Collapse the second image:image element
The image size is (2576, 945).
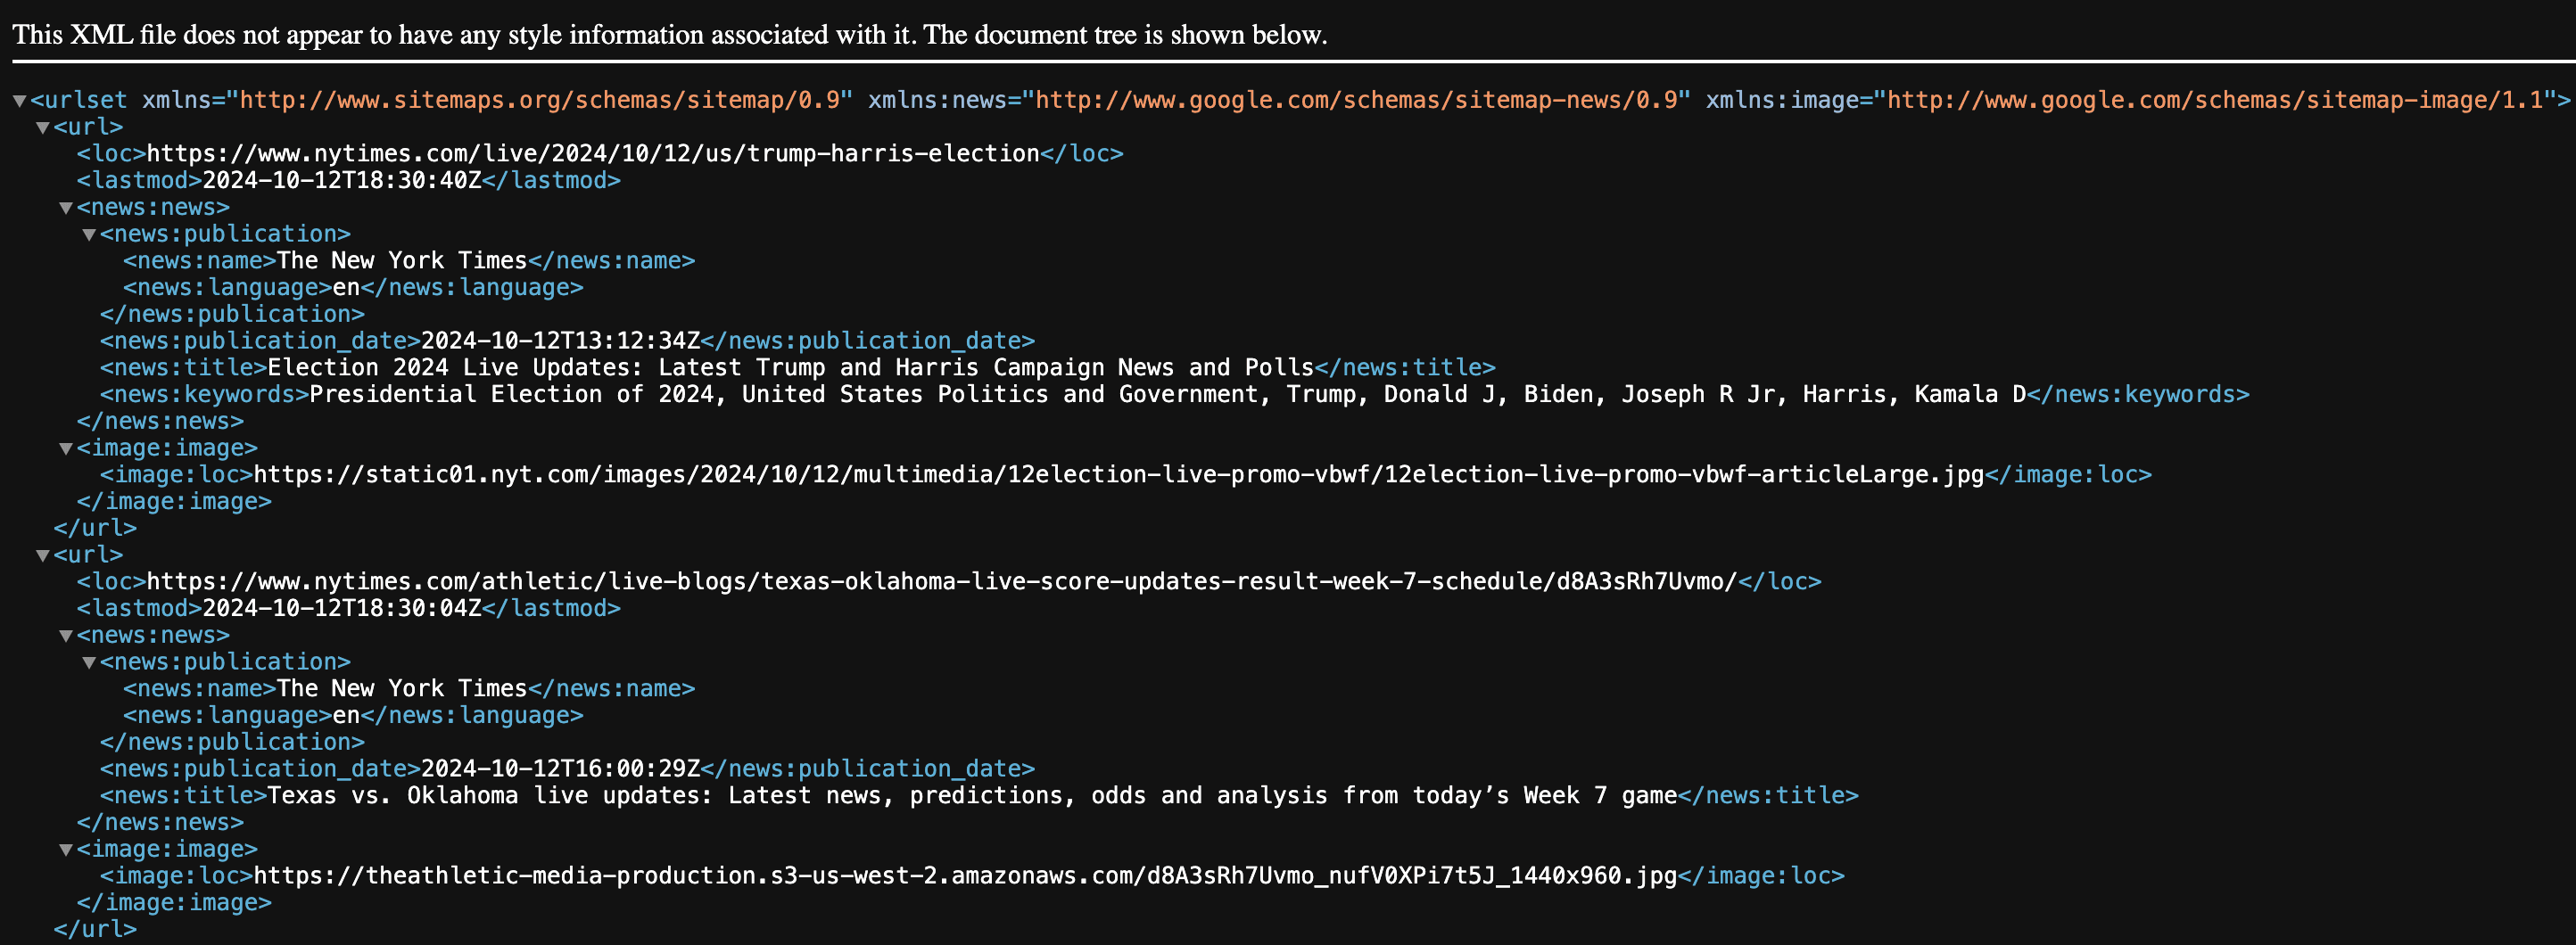65,848
